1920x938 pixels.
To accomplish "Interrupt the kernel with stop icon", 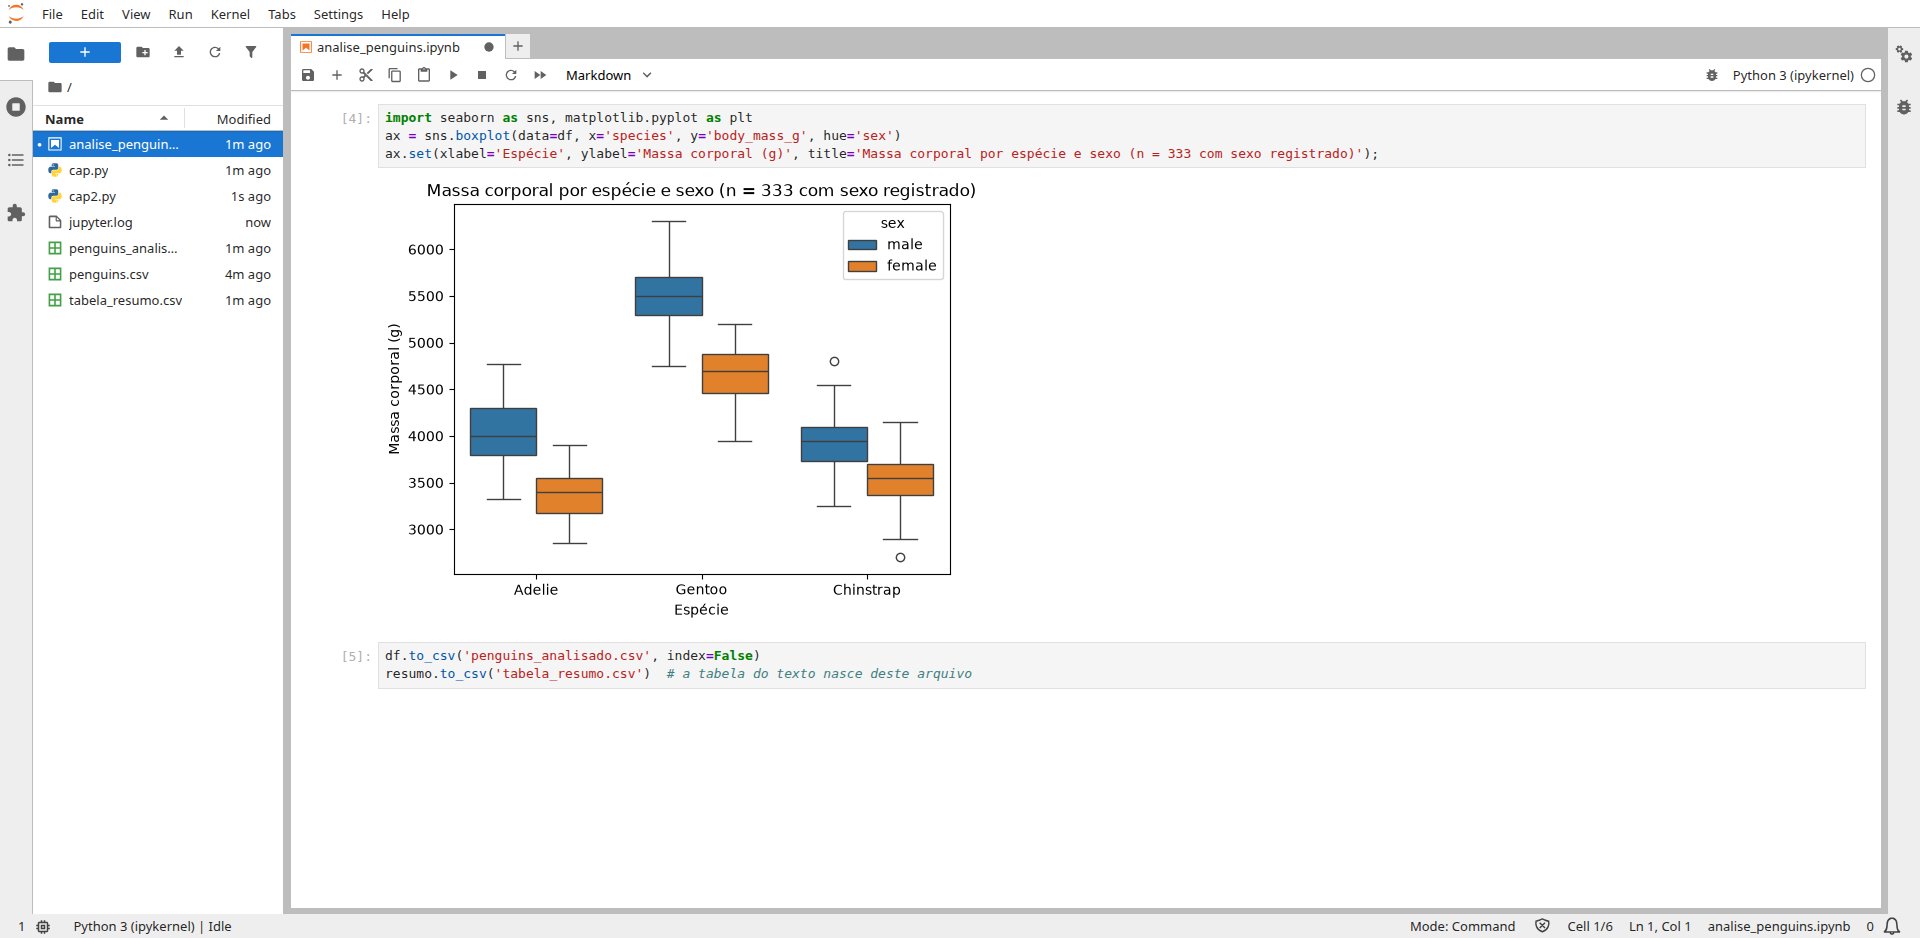I will click(x=482, y=75).
